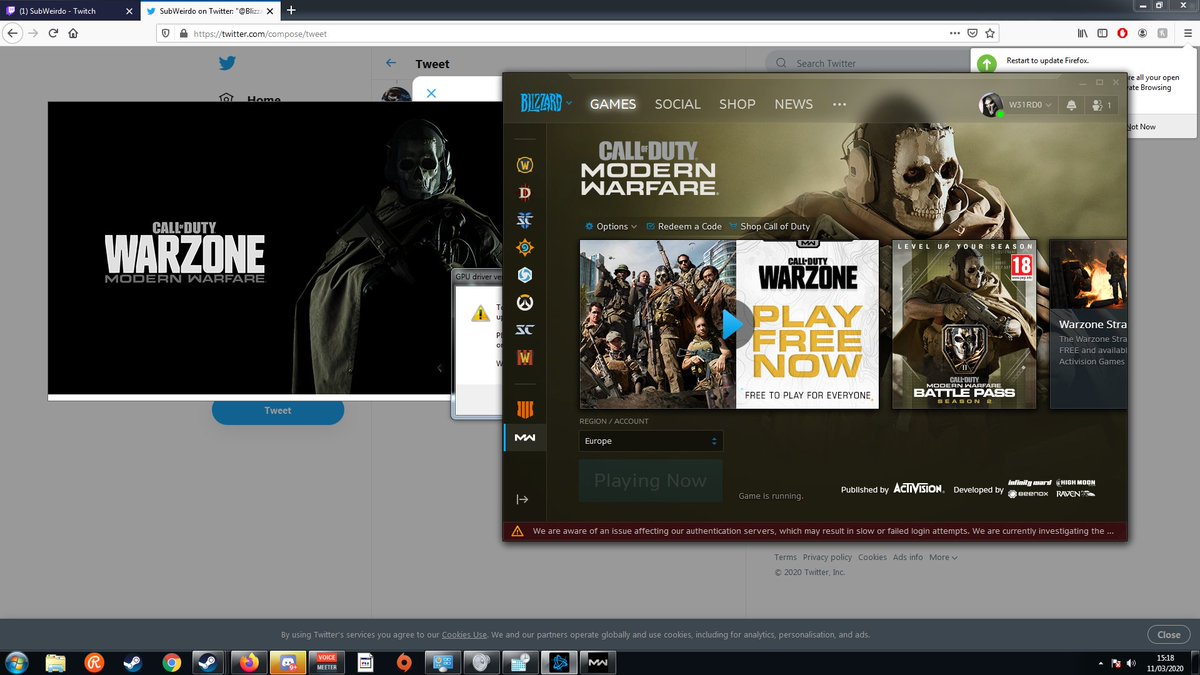Select Warcraft III icon in sidebar
The height and width of the screenshot is (675, 1200).
[x=525, y=356]
